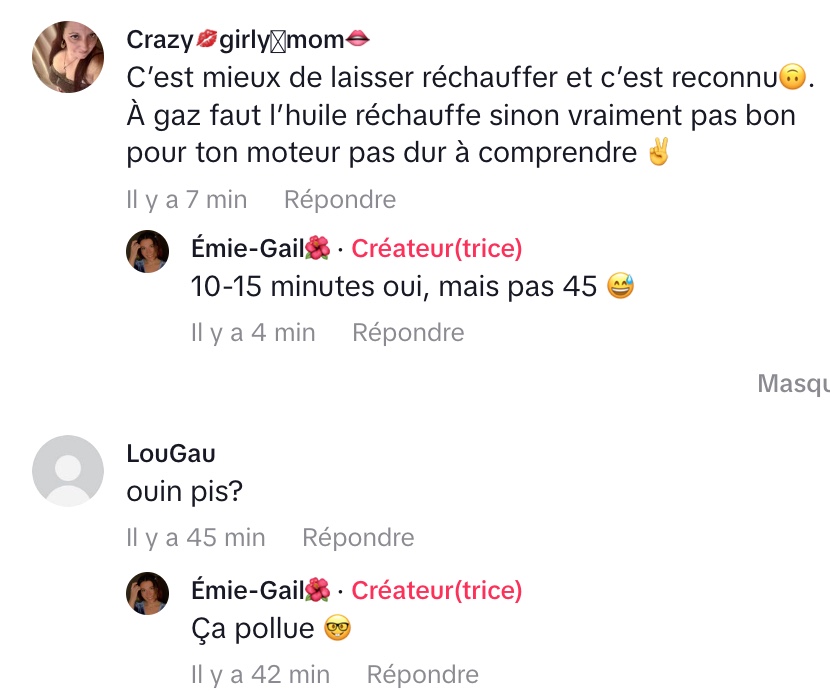Tap the "Il y a 45 min" timestamp
The height and width of the screenshot is (700, 830).
click(196, 538)
